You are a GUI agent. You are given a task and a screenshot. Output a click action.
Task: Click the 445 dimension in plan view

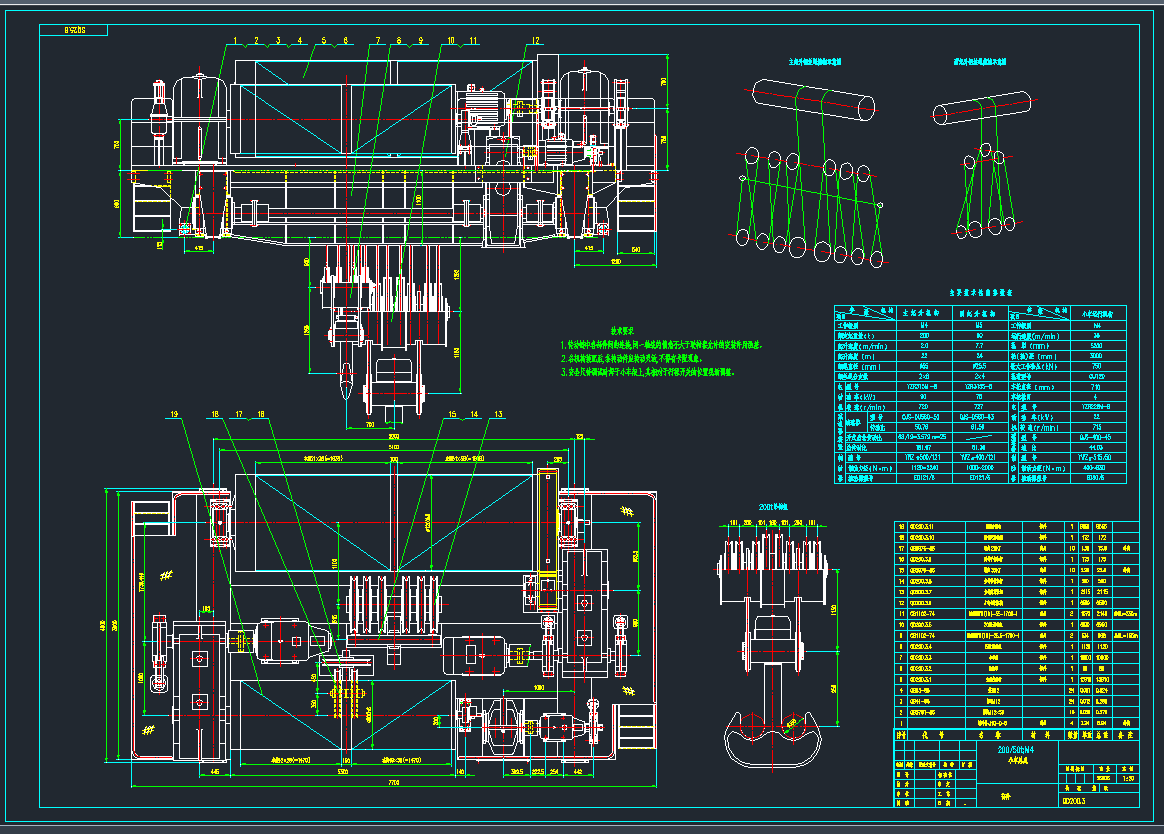(x=215, y=772)
